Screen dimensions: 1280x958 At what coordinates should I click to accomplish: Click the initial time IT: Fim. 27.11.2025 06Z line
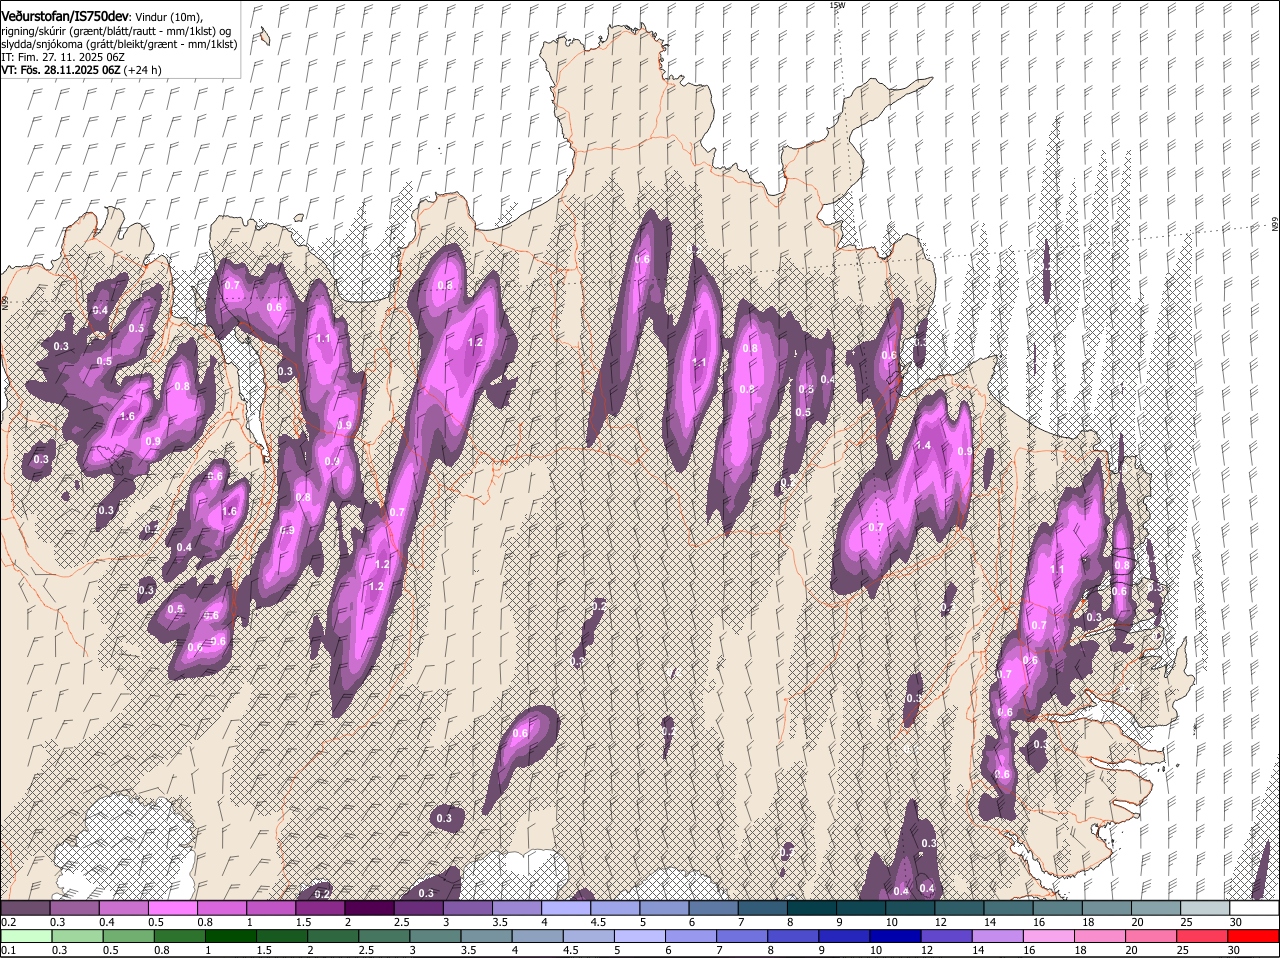click(x=63, y=57)
